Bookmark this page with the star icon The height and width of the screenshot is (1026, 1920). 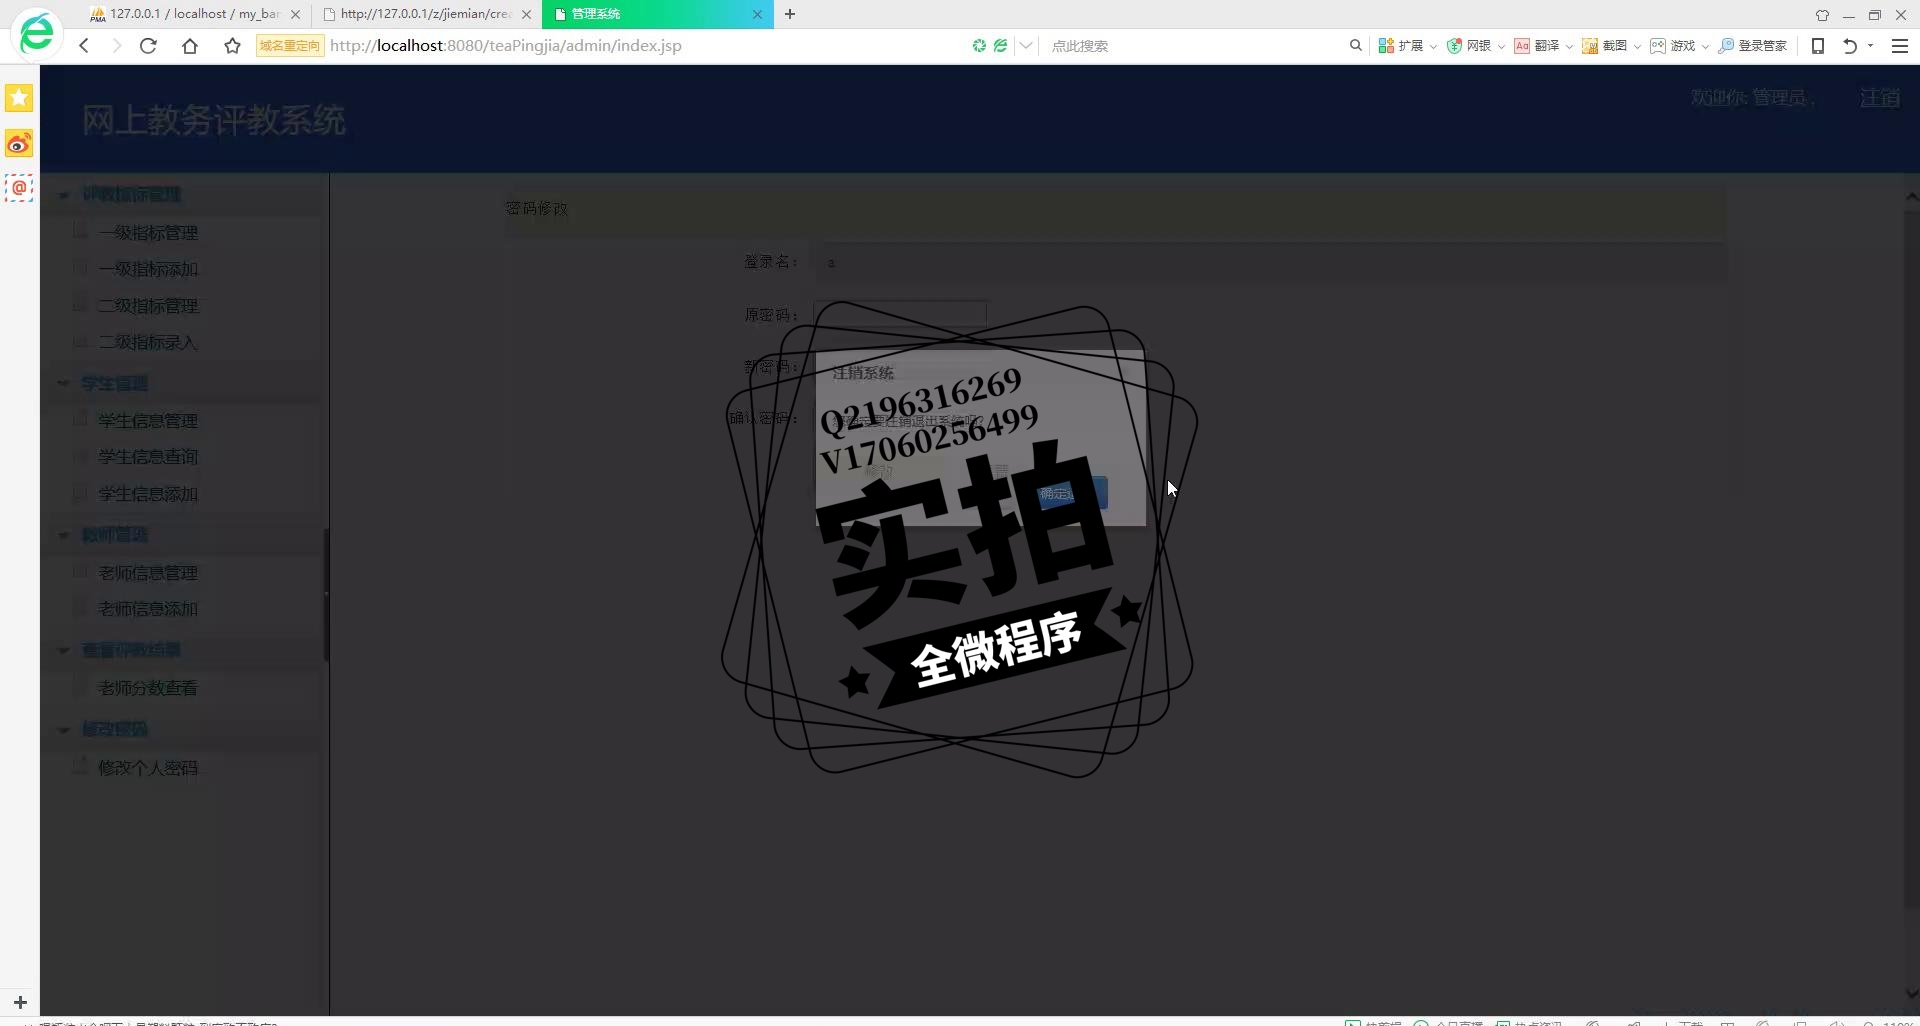(232, 46)
